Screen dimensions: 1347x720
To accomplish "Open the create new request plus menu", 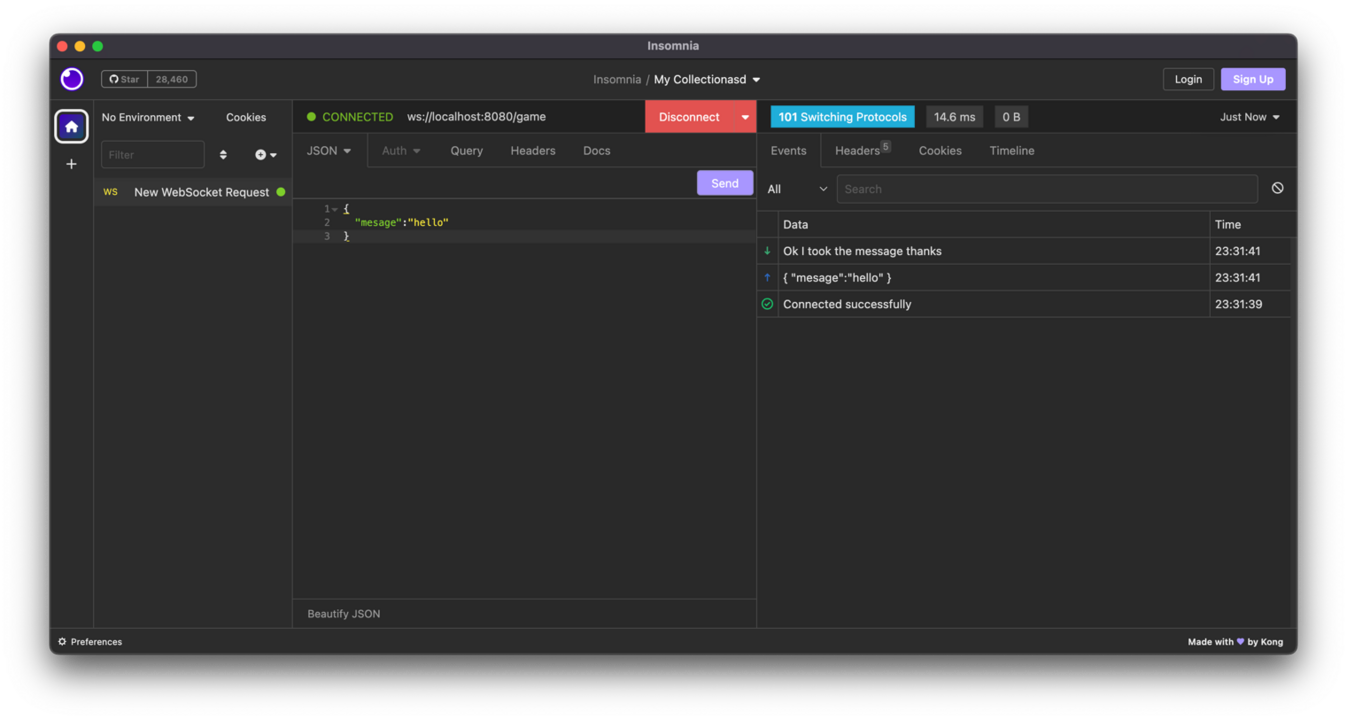I will click(x=265, y=155).
